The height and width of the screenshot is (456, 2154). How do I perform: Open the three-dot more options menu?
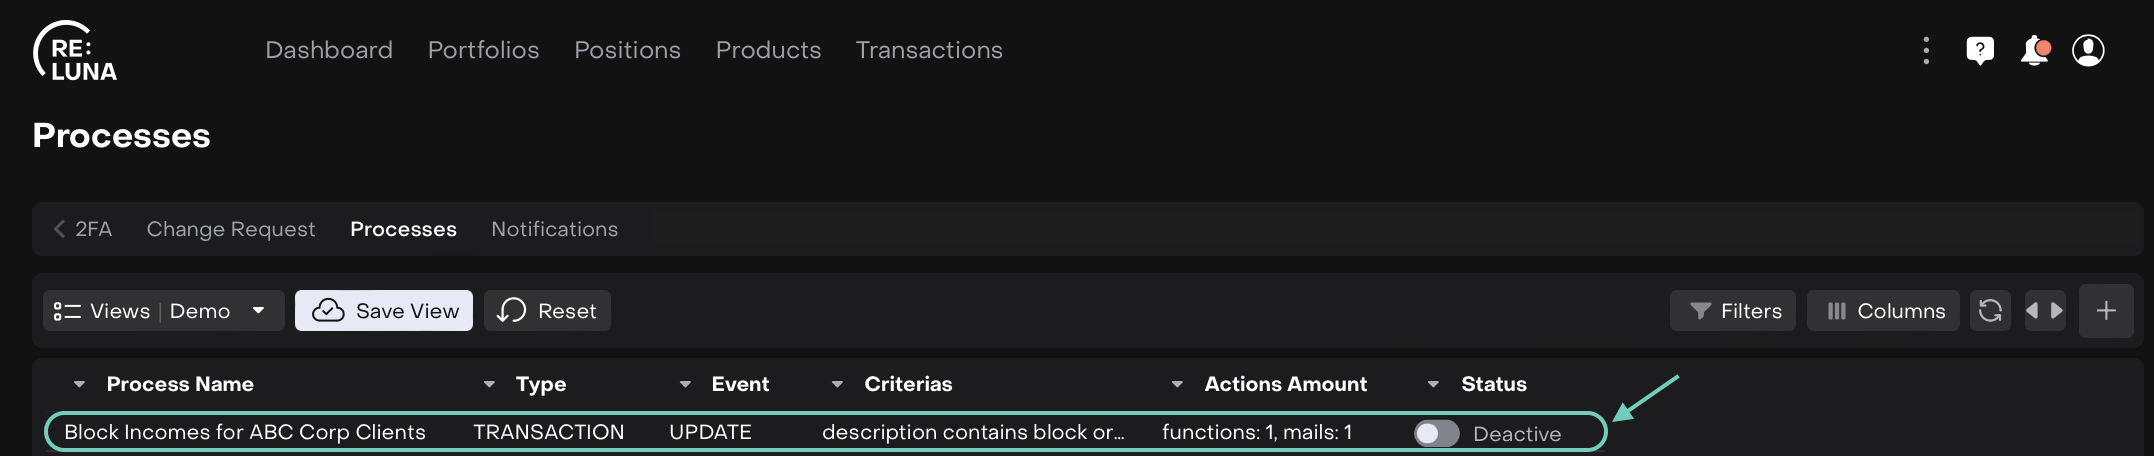(x=1926, y=51)
